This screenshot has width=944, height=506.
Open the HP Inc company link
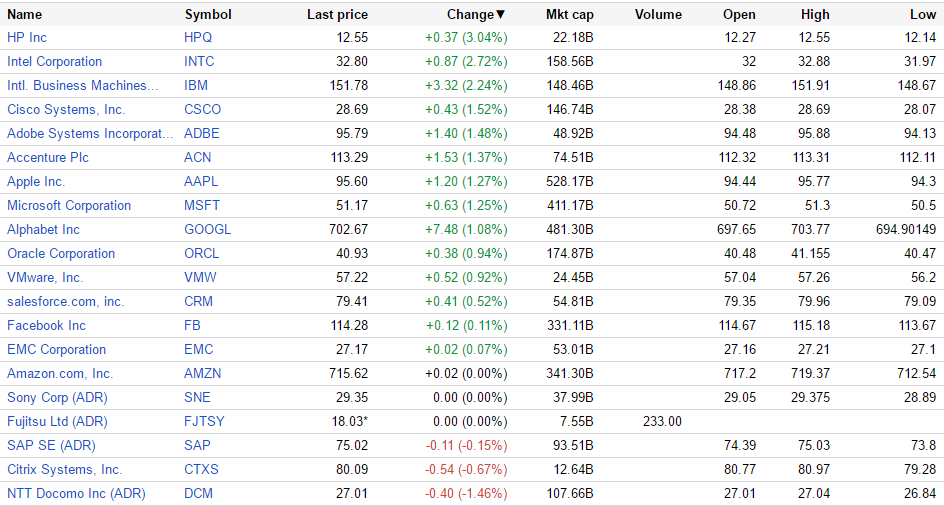tap(27, 38)
